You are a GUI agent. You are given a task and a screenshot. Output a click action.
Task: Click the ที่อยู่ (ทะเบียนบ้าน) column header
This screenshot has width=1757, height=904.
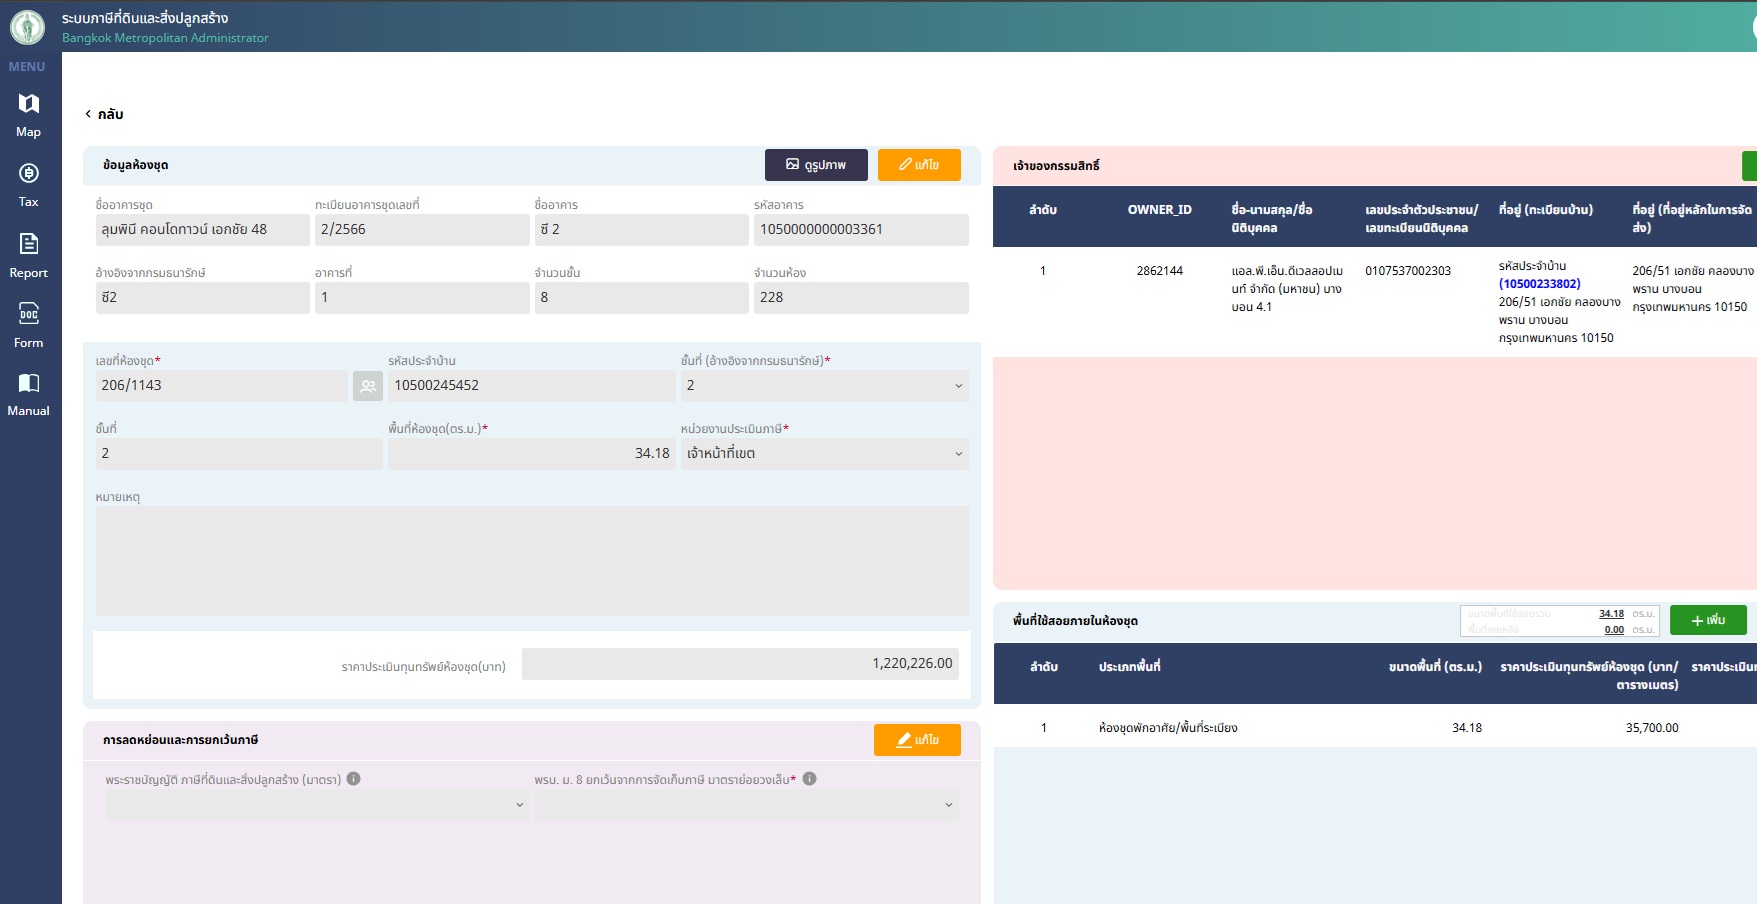click(1545, 210)
